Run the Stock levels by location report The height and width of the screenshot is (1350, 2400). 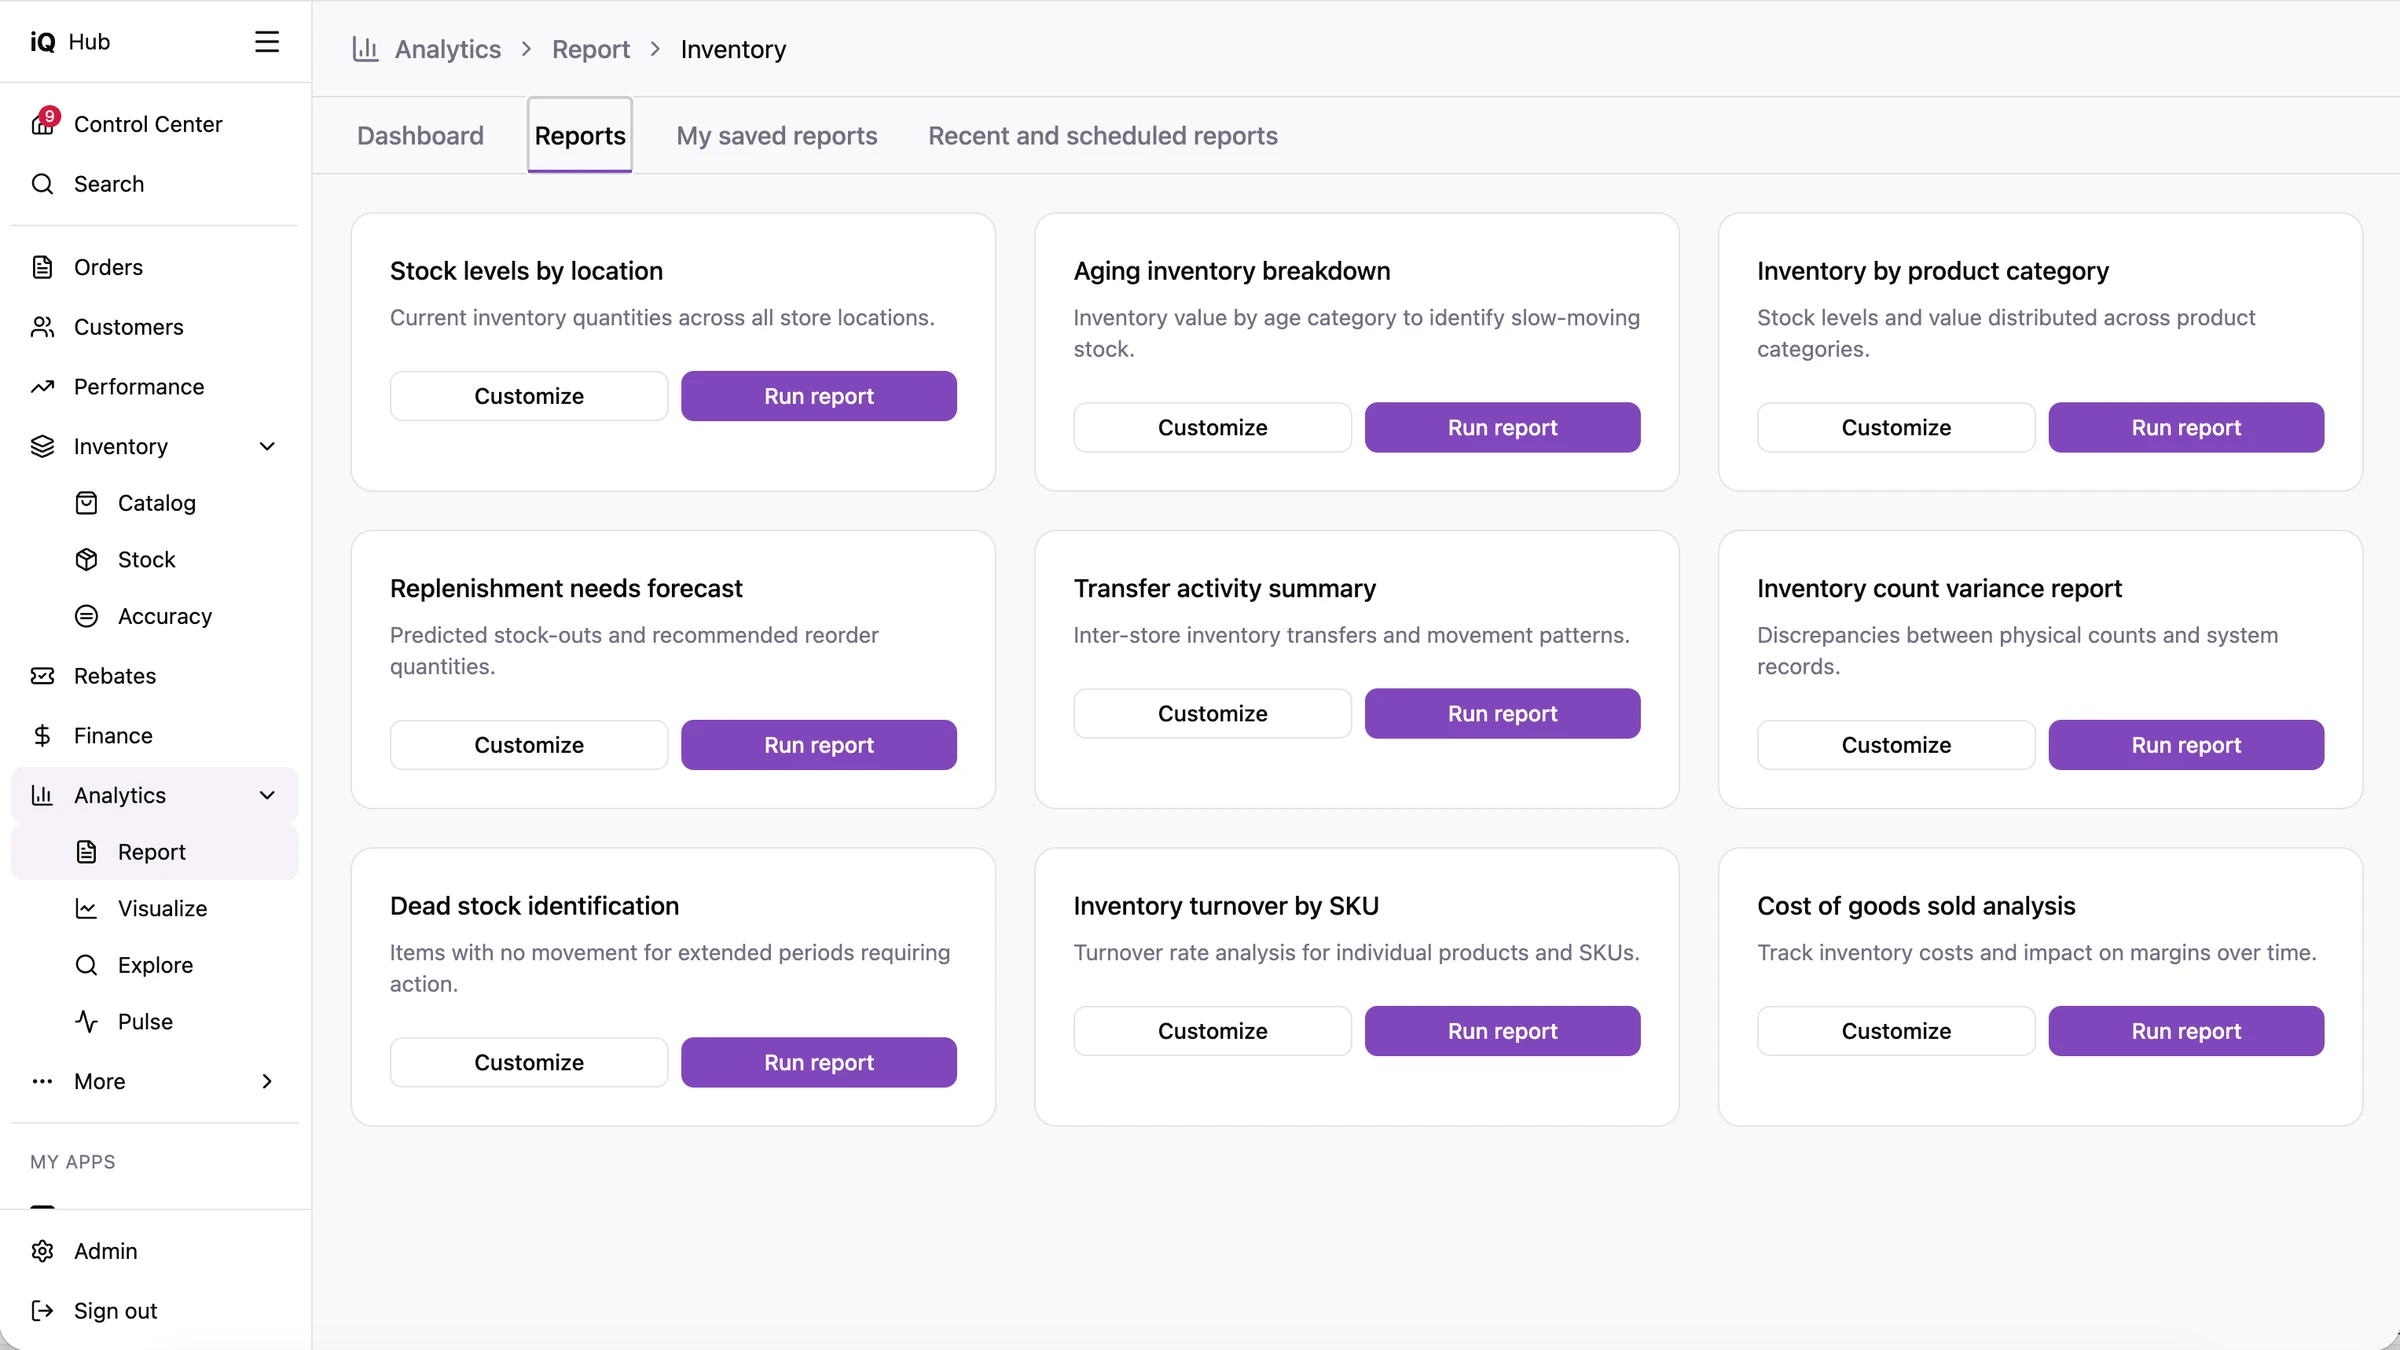(819, 396)
